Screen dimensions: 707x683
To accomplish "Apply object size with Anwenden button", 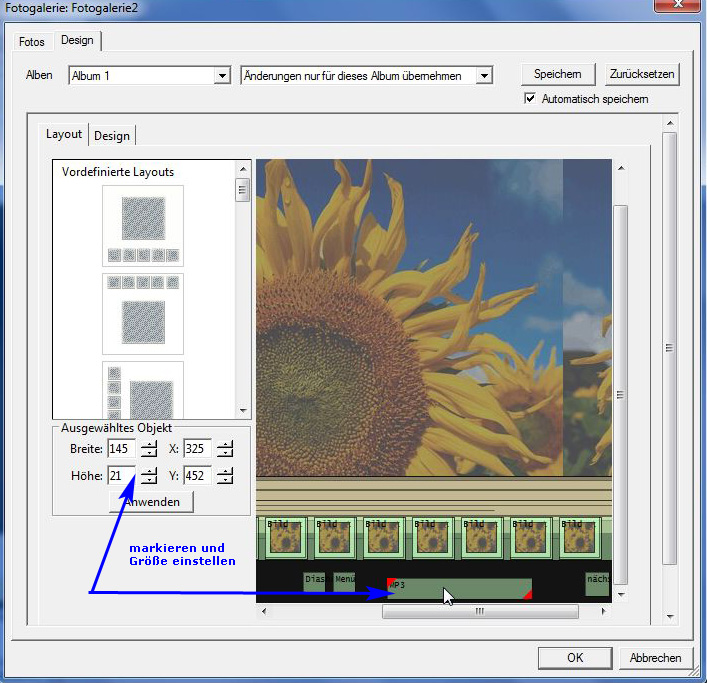I will pyautogui.click(x=152, y=502).
